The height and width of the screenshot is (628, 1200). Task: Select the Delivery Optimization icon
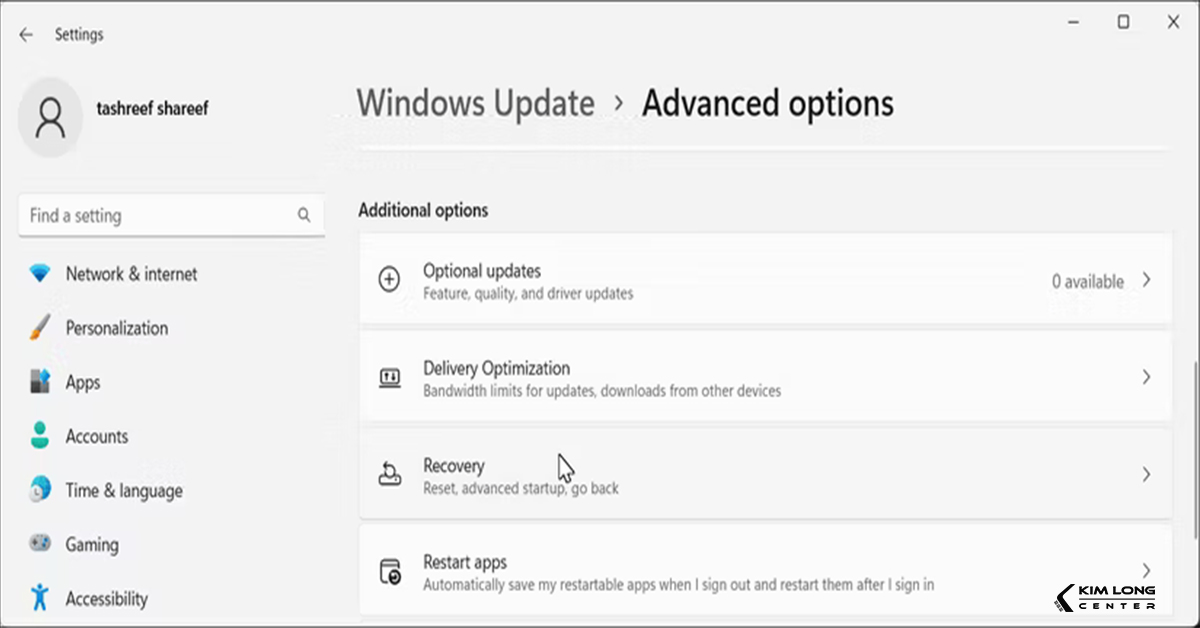pyautogui.click(x=389, y=377)
